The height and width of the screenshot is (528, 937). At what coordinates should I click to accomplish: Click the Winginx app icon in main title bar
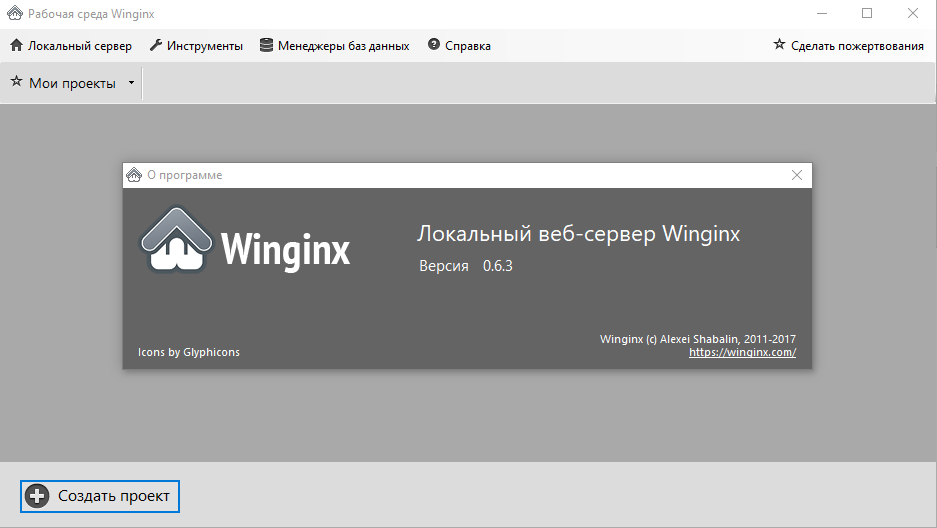(x=15, y=13)
